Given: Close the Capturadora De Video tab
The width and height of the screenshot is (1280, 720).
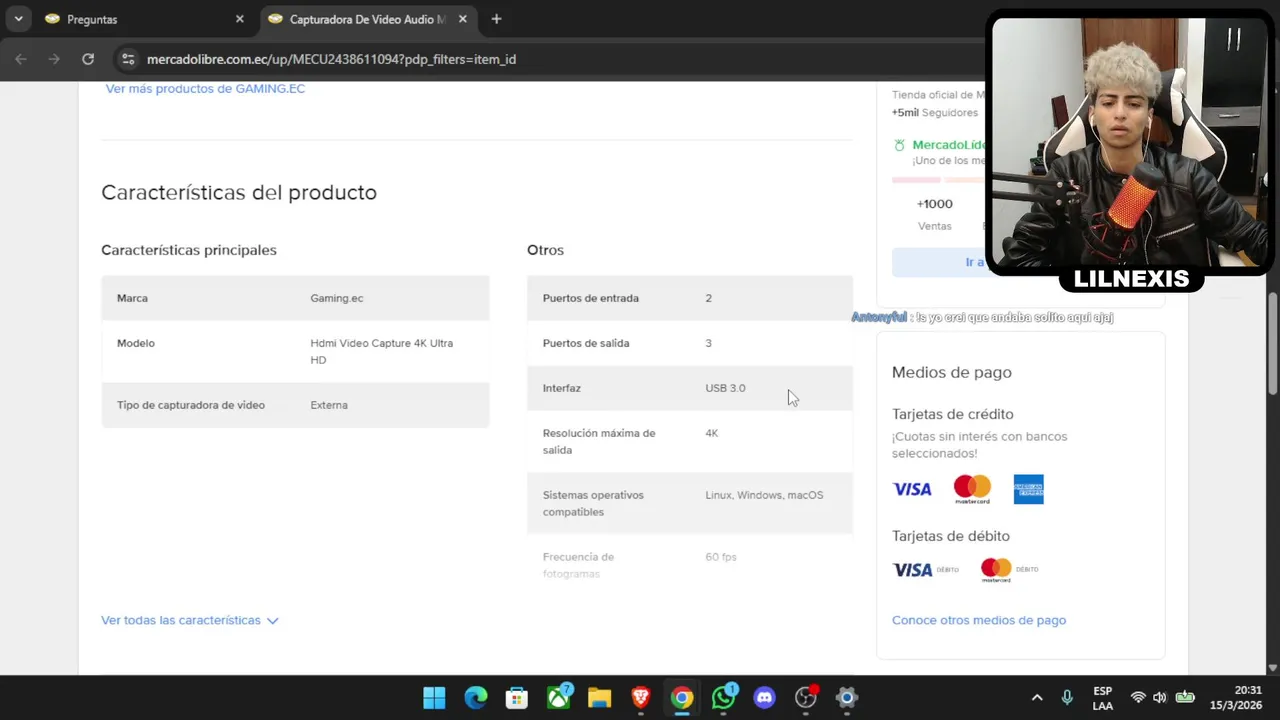Looking at the screenshot, I should (x=462, y=19).
